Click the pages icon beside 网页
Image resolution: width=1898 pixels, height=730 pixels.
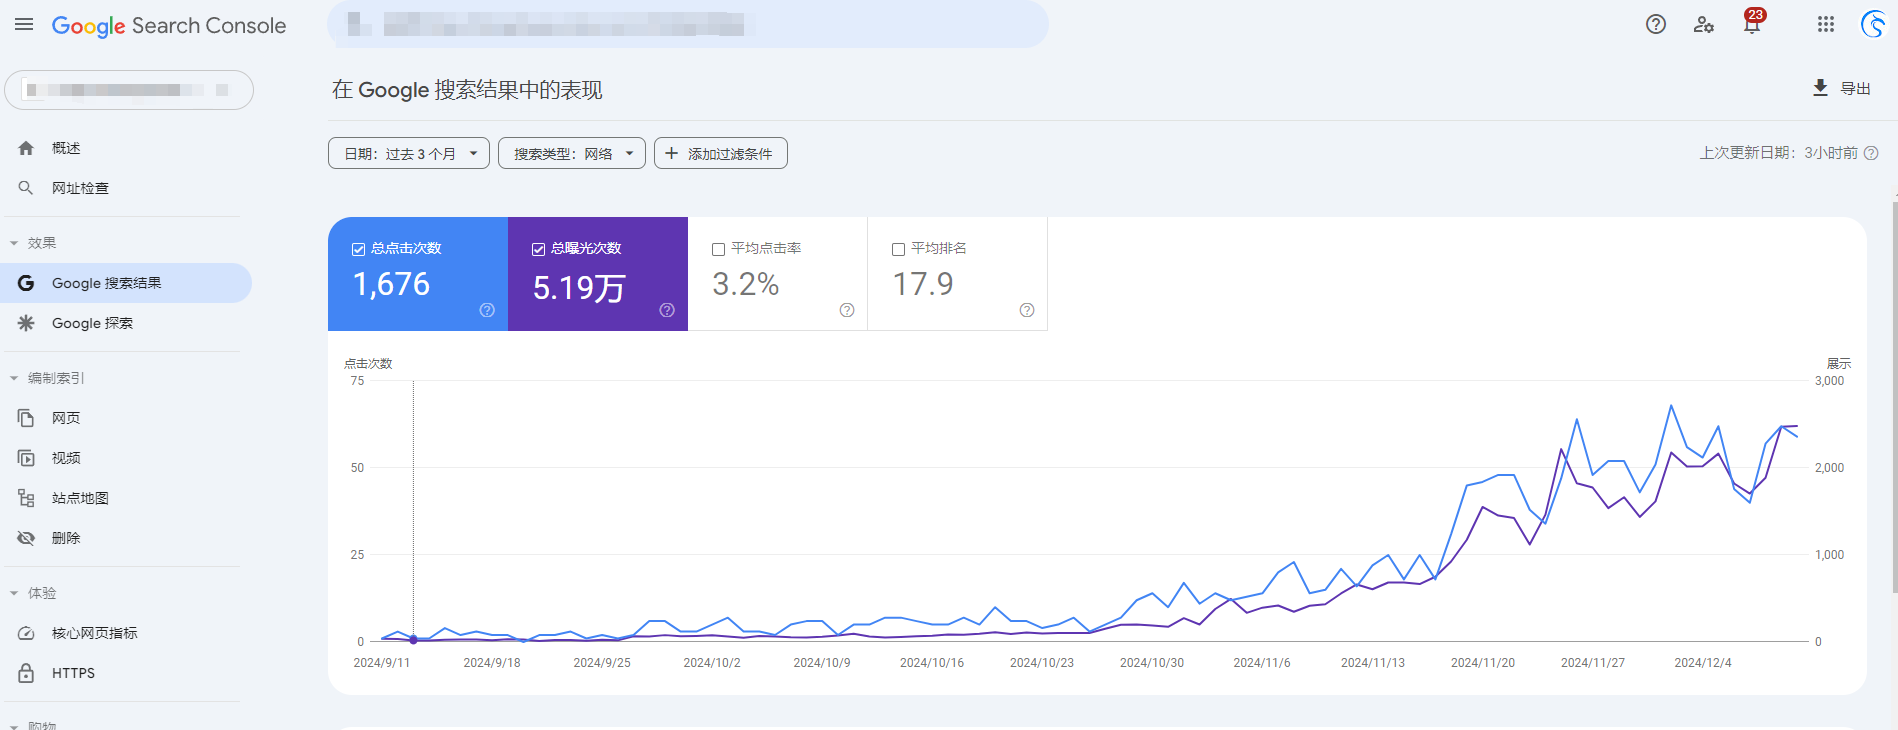point(26,418)
